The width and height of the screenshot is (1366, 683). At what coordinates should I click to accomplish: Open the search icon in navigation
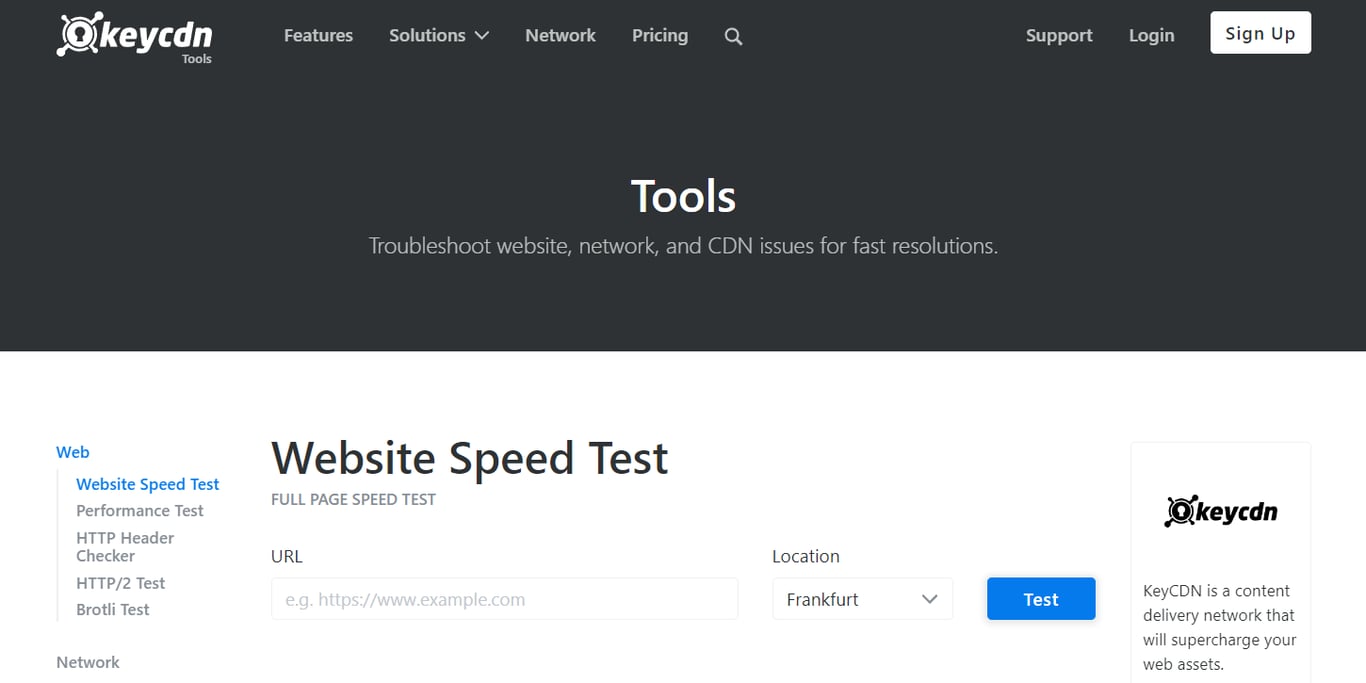click(733, 36)
